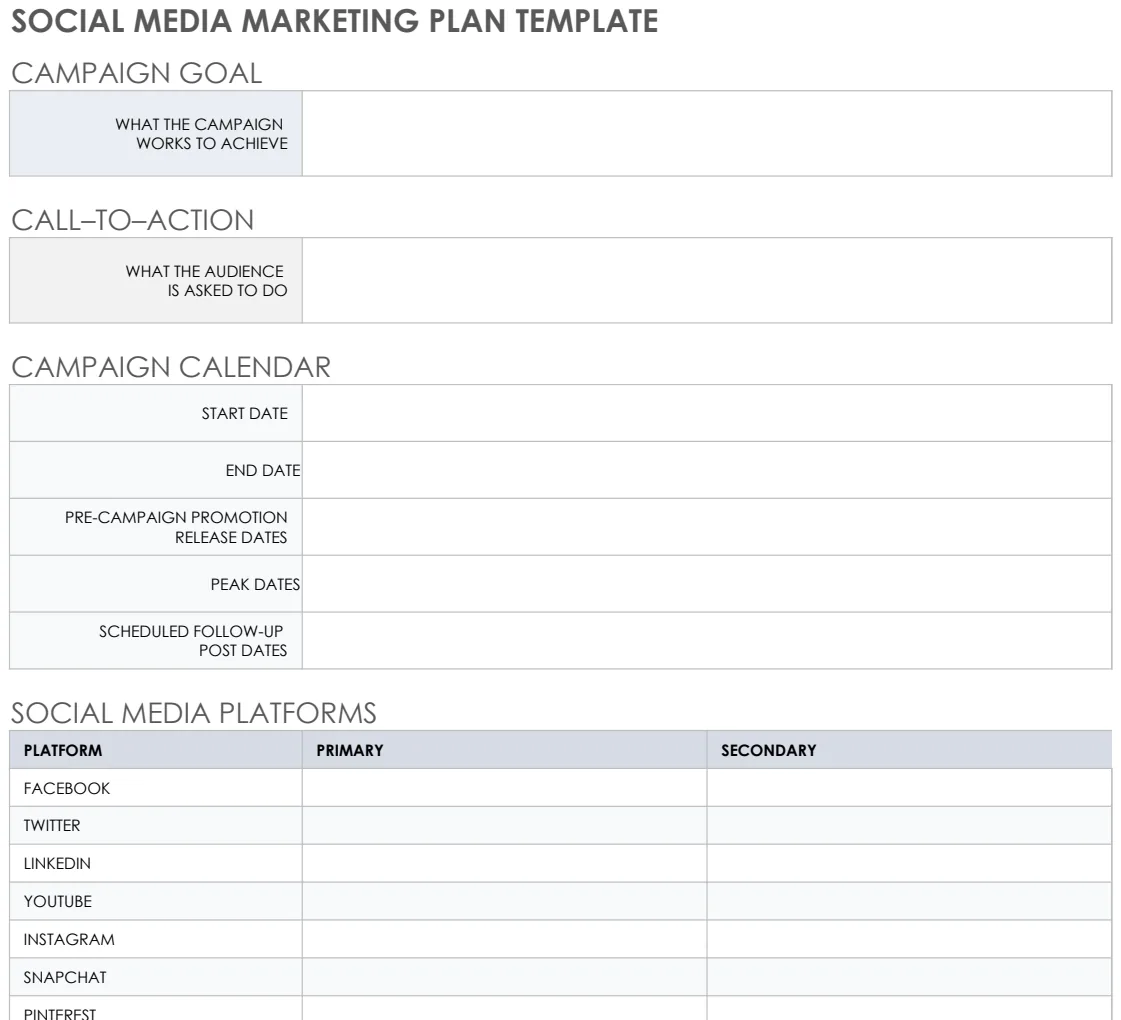The width and height of the screenshot is (1121, 1020).
Task: Click the Primary cell in the Snapchat row
Action: point(505,977)
